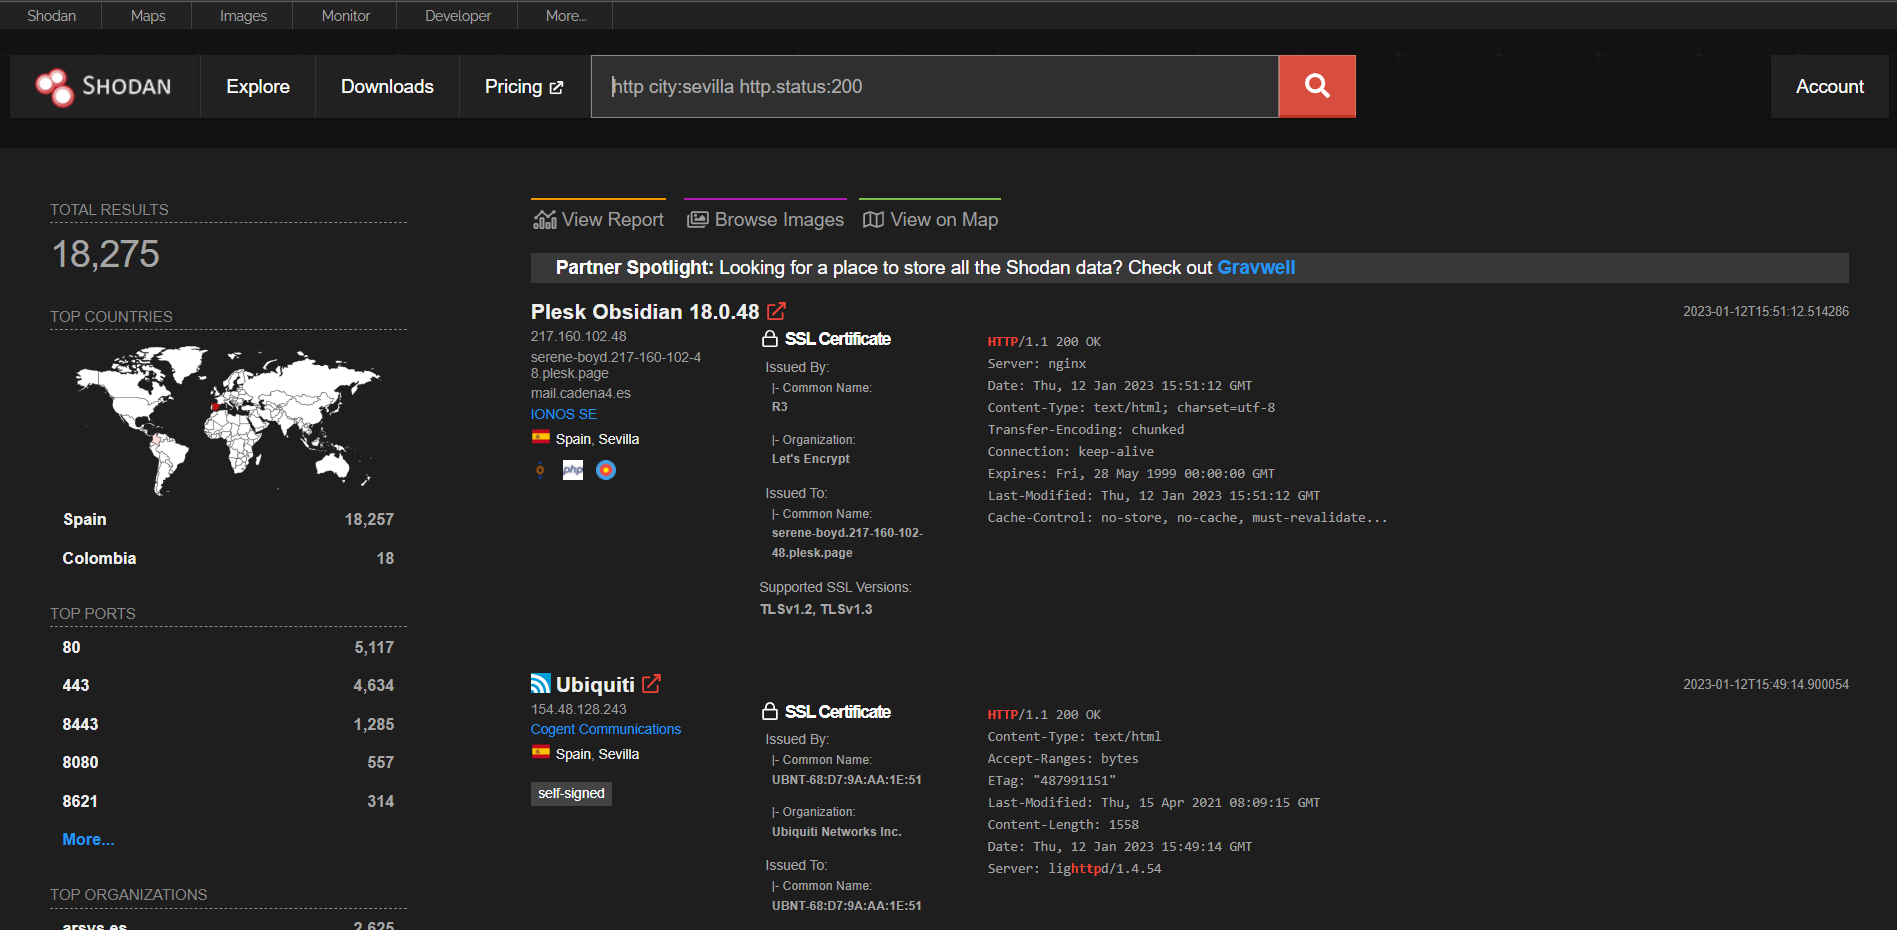Image resolution: width=1897 pixels, height=930 pixels.
Task: Open the Ubiquiti result title
Action: click(x=595, y=685)
